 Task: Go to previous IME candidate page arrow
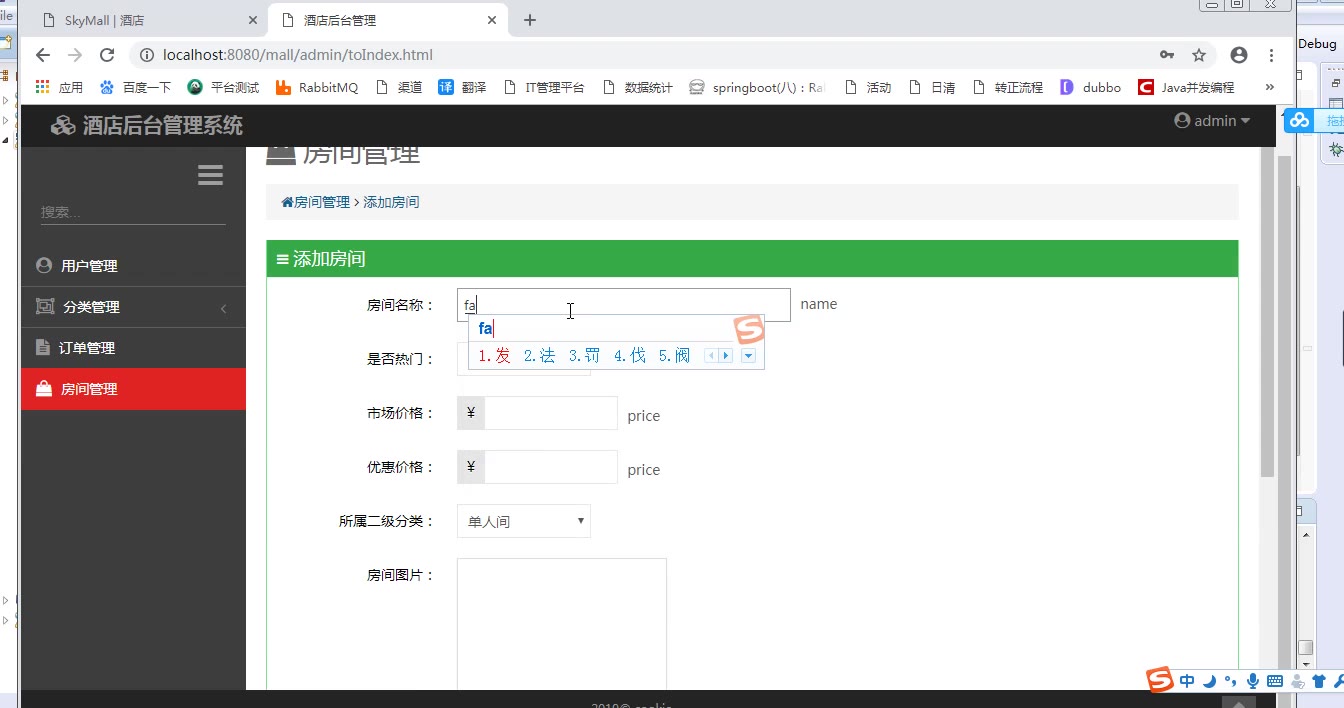coord(712,356)
